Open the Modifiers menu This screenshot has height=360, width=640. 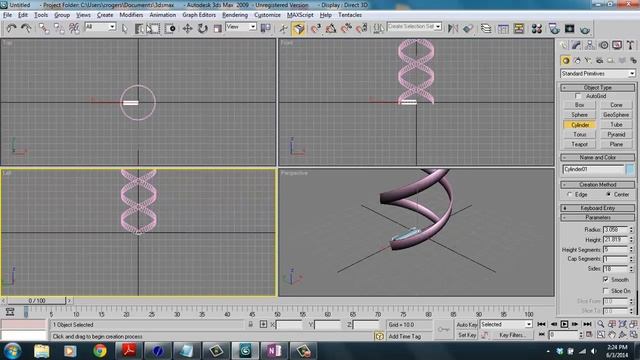(x=131, y=15)
